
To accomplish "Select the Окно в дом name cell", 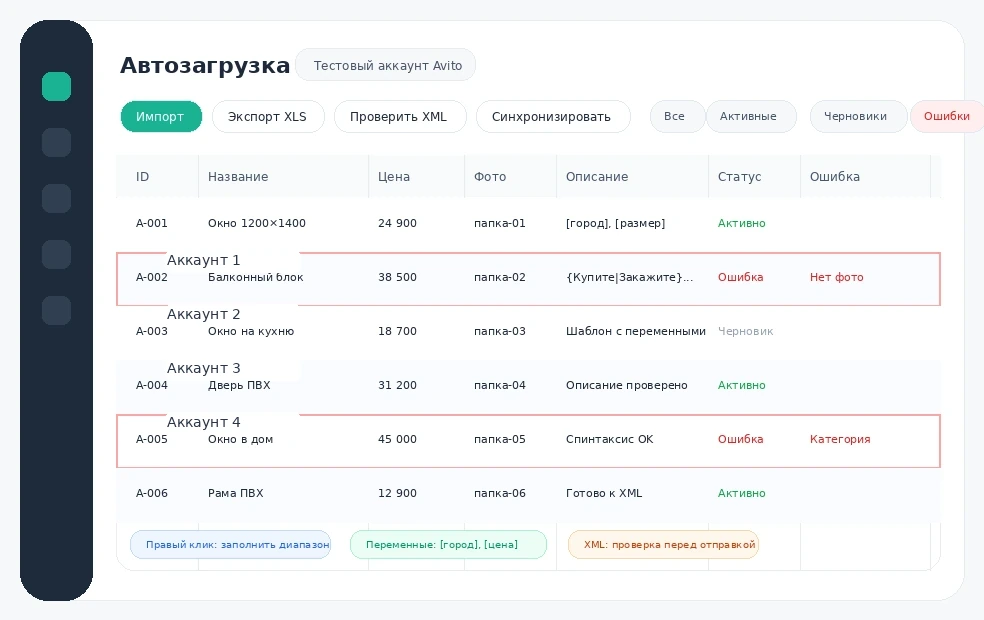I will point(240,439).
